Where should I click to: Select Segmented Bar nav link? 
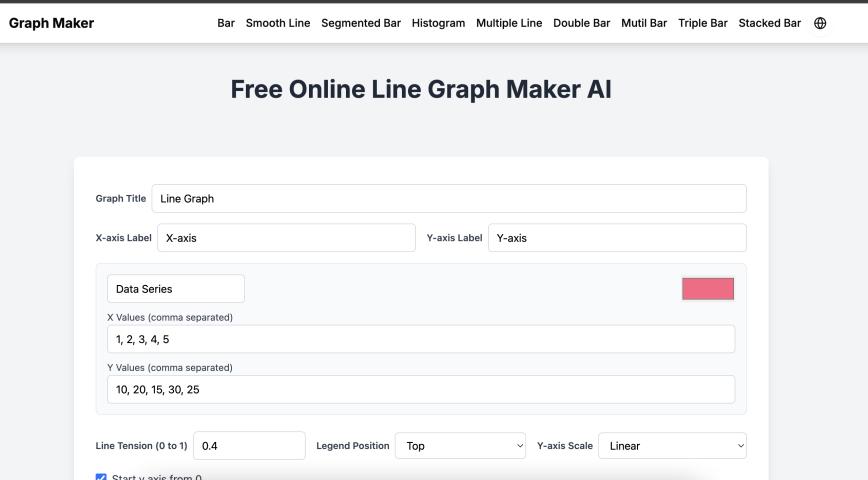pos(361,23)
